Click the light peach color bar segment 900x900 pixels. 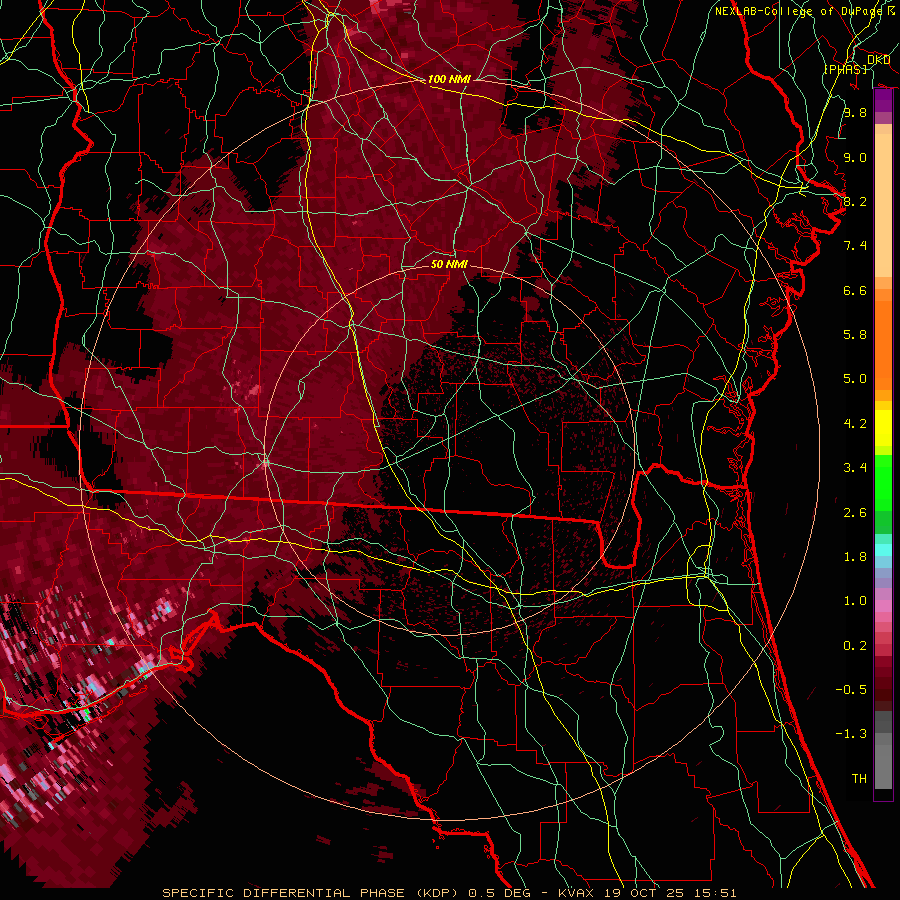pyautogui.click(x=883, y=205)
